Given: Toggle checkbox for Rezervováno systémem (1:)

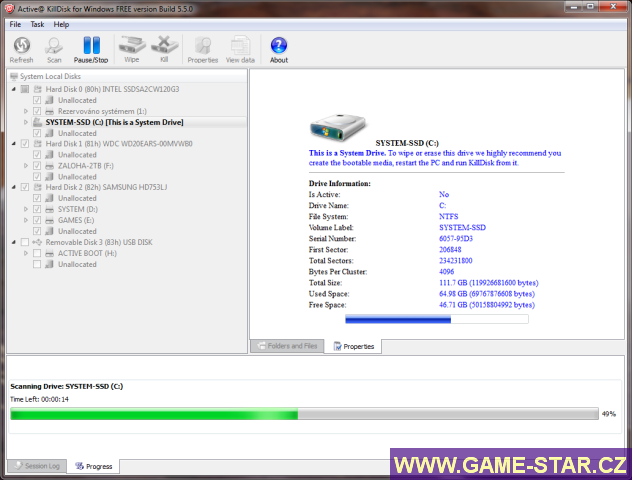Looking at the screenshot, I should click(x=37, y=111).
